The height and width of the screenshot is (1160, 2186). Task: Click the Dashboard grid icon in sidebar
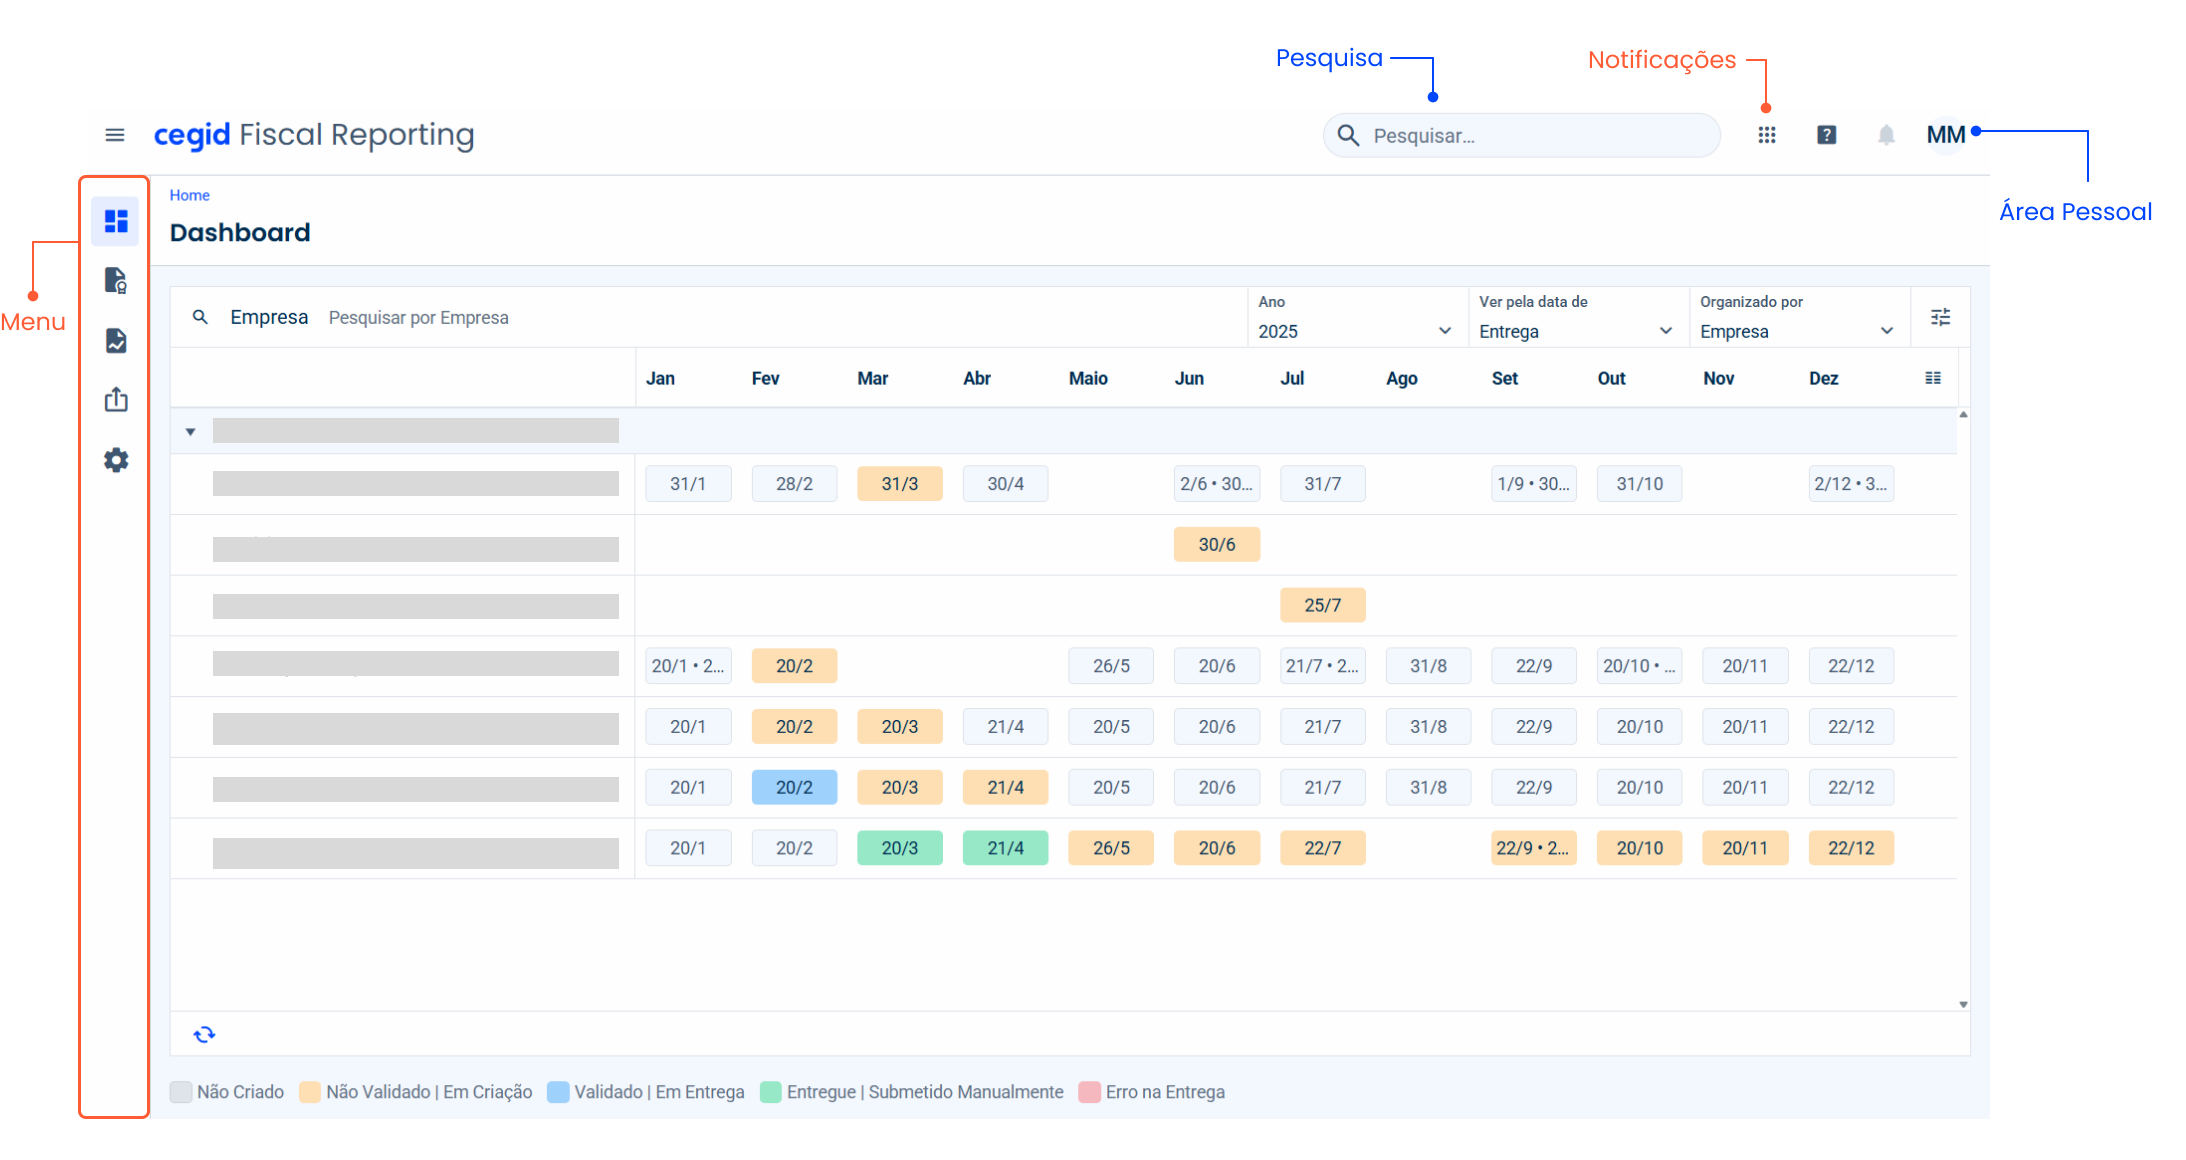pos(116,221)
